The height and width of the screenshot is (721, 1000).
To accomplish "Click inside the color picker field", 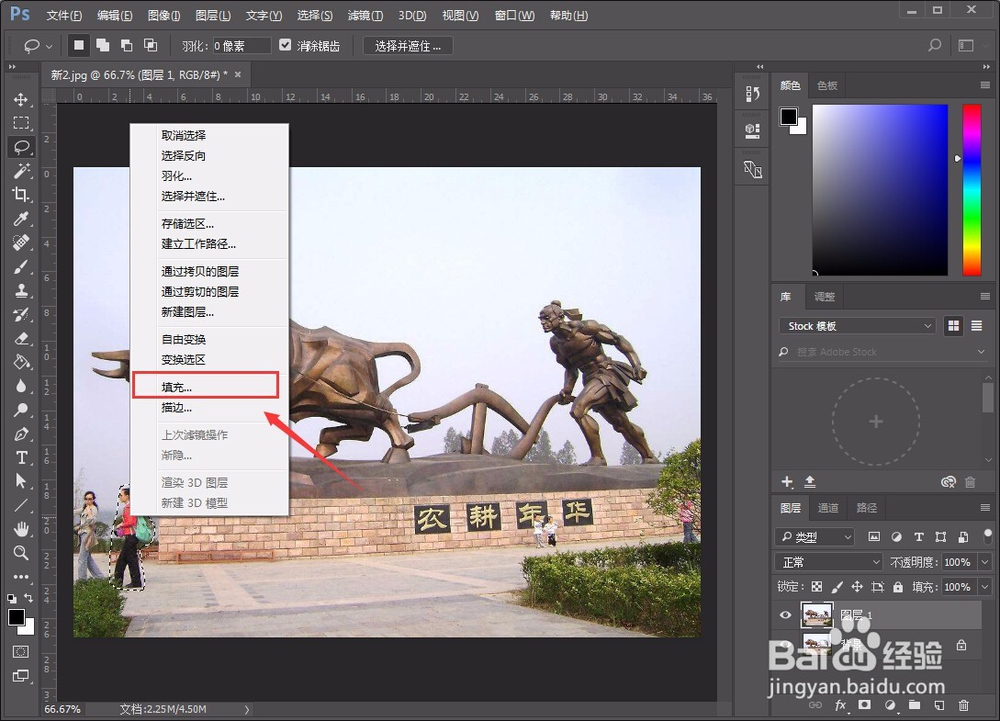I will click(879, 190).
